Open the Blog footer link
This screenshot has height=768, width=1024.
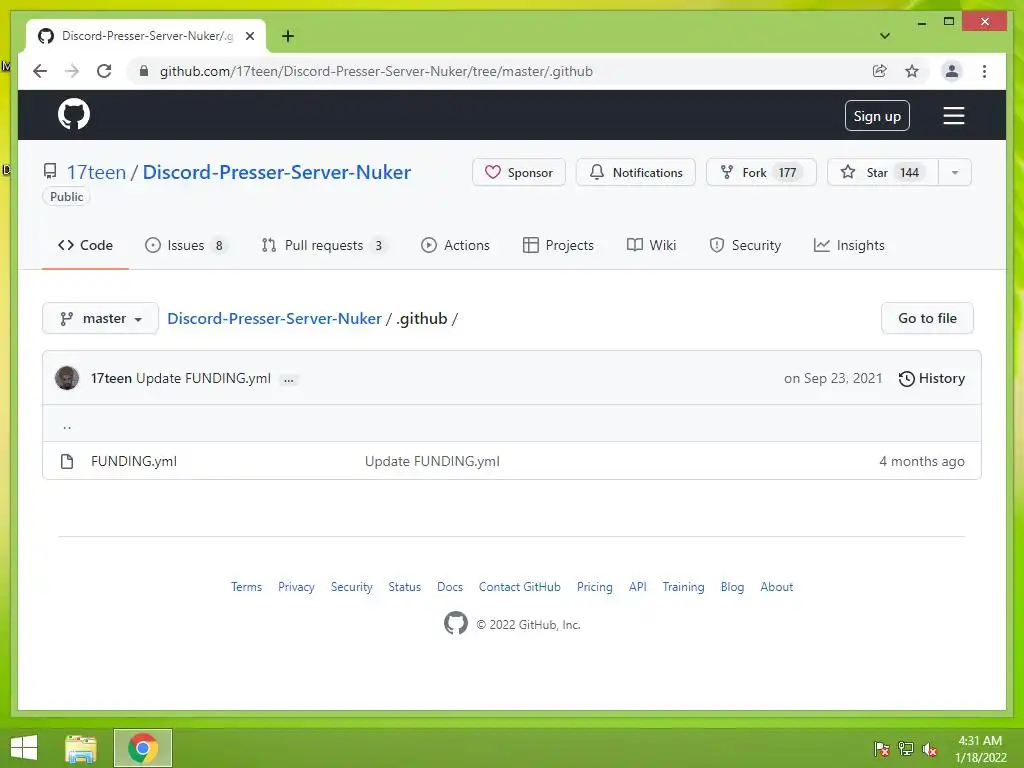[732, 586]
